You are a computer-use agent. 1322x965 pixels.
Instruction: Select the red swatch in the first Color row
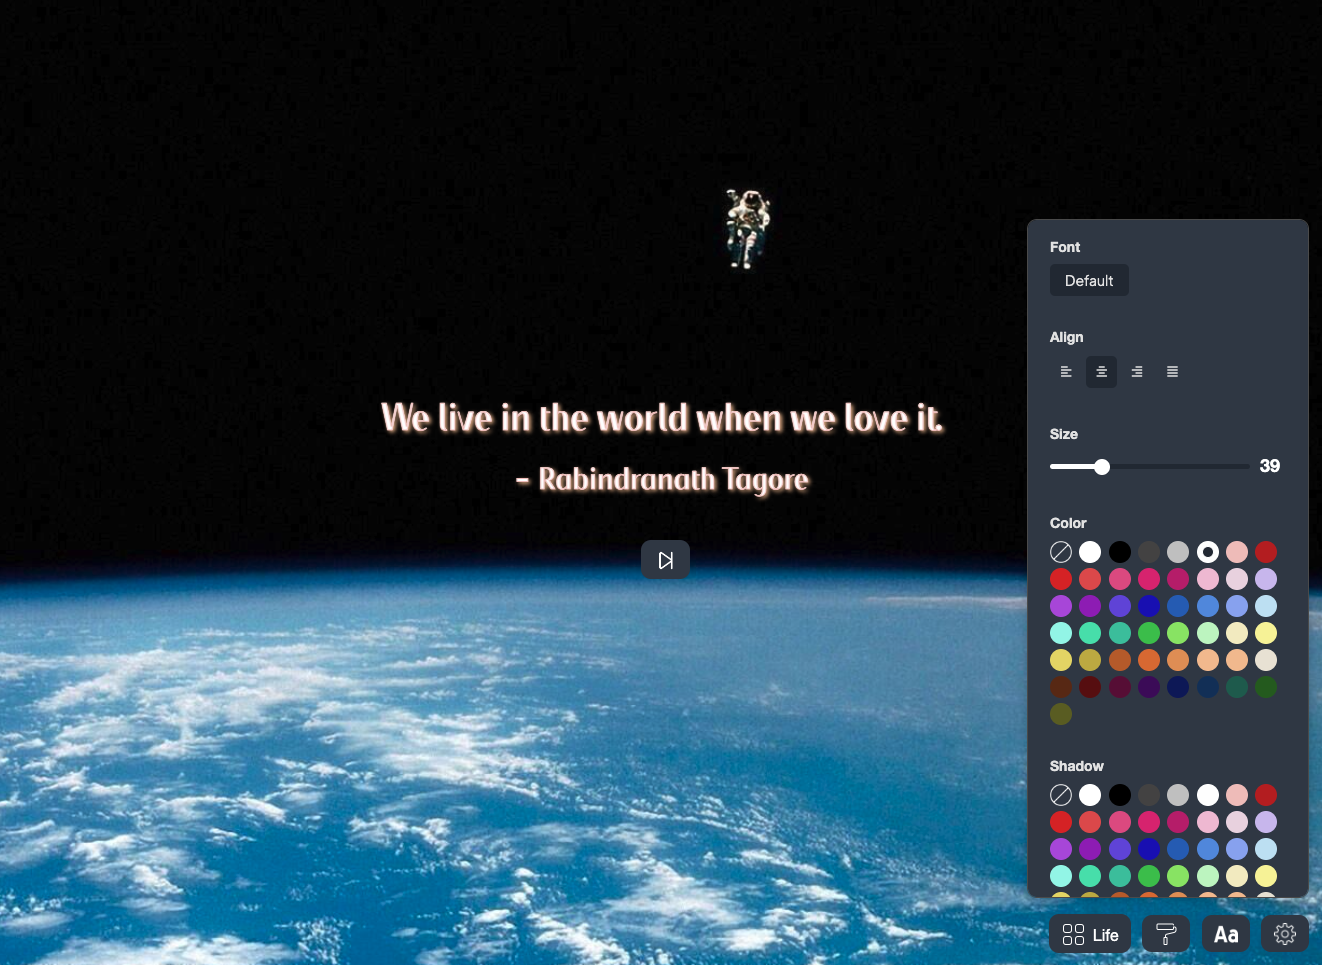click(x=1266, y=552)
